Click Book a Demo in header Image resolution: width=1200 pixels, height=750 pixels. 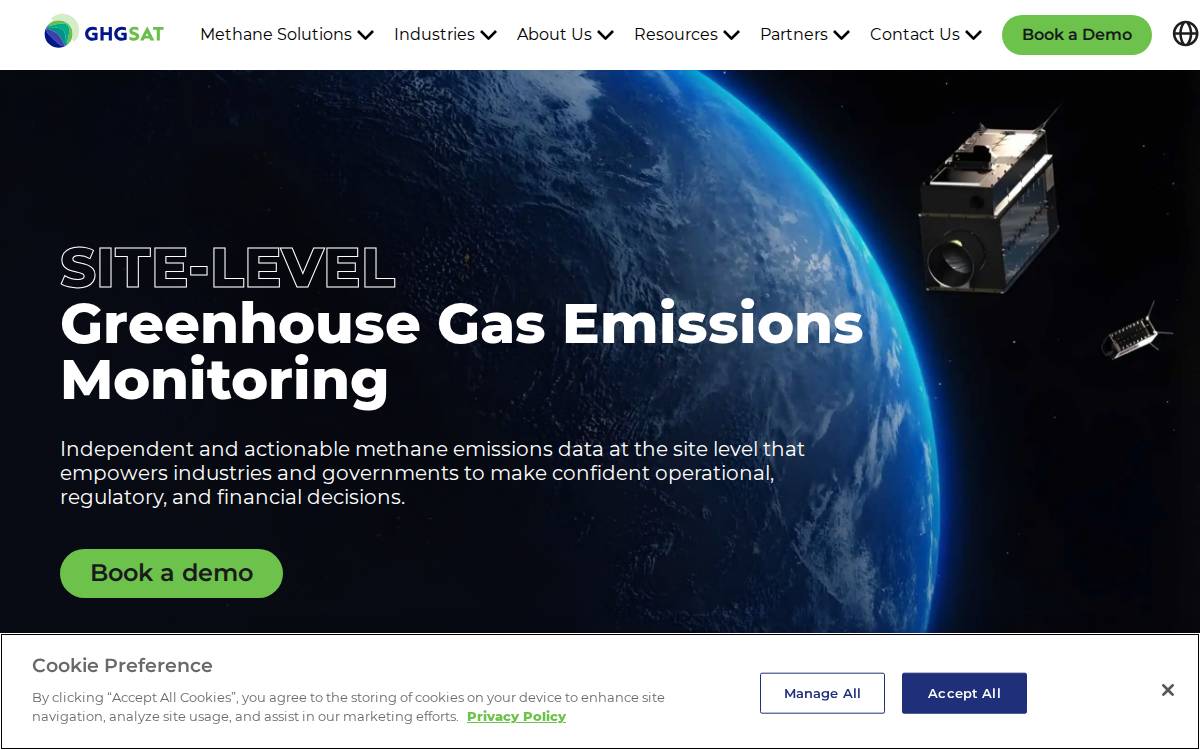(x=1077, y=35)
